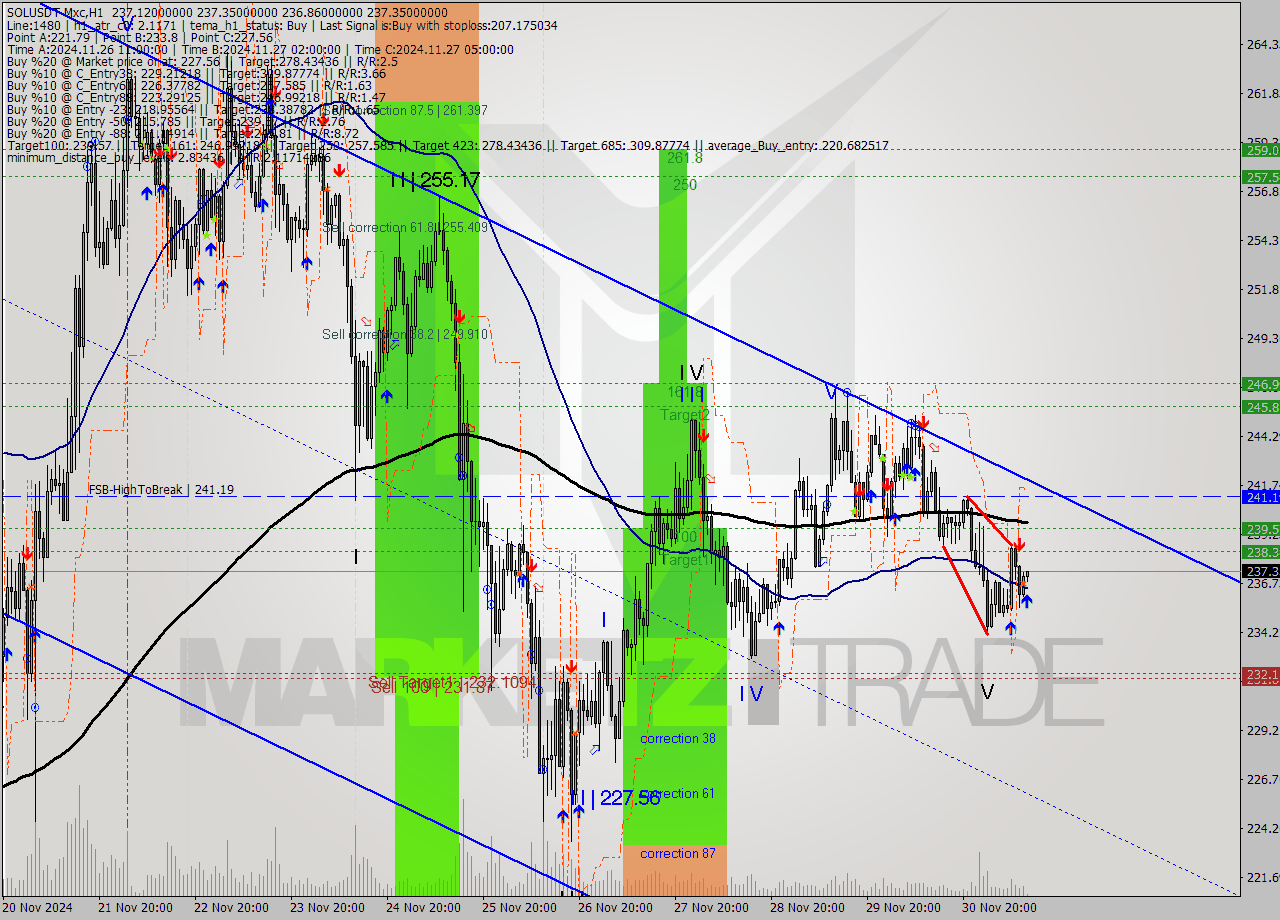Click the 'Sell correction 61.8 | 255.409' label
1280x920 pixels.
coord(405,227)
